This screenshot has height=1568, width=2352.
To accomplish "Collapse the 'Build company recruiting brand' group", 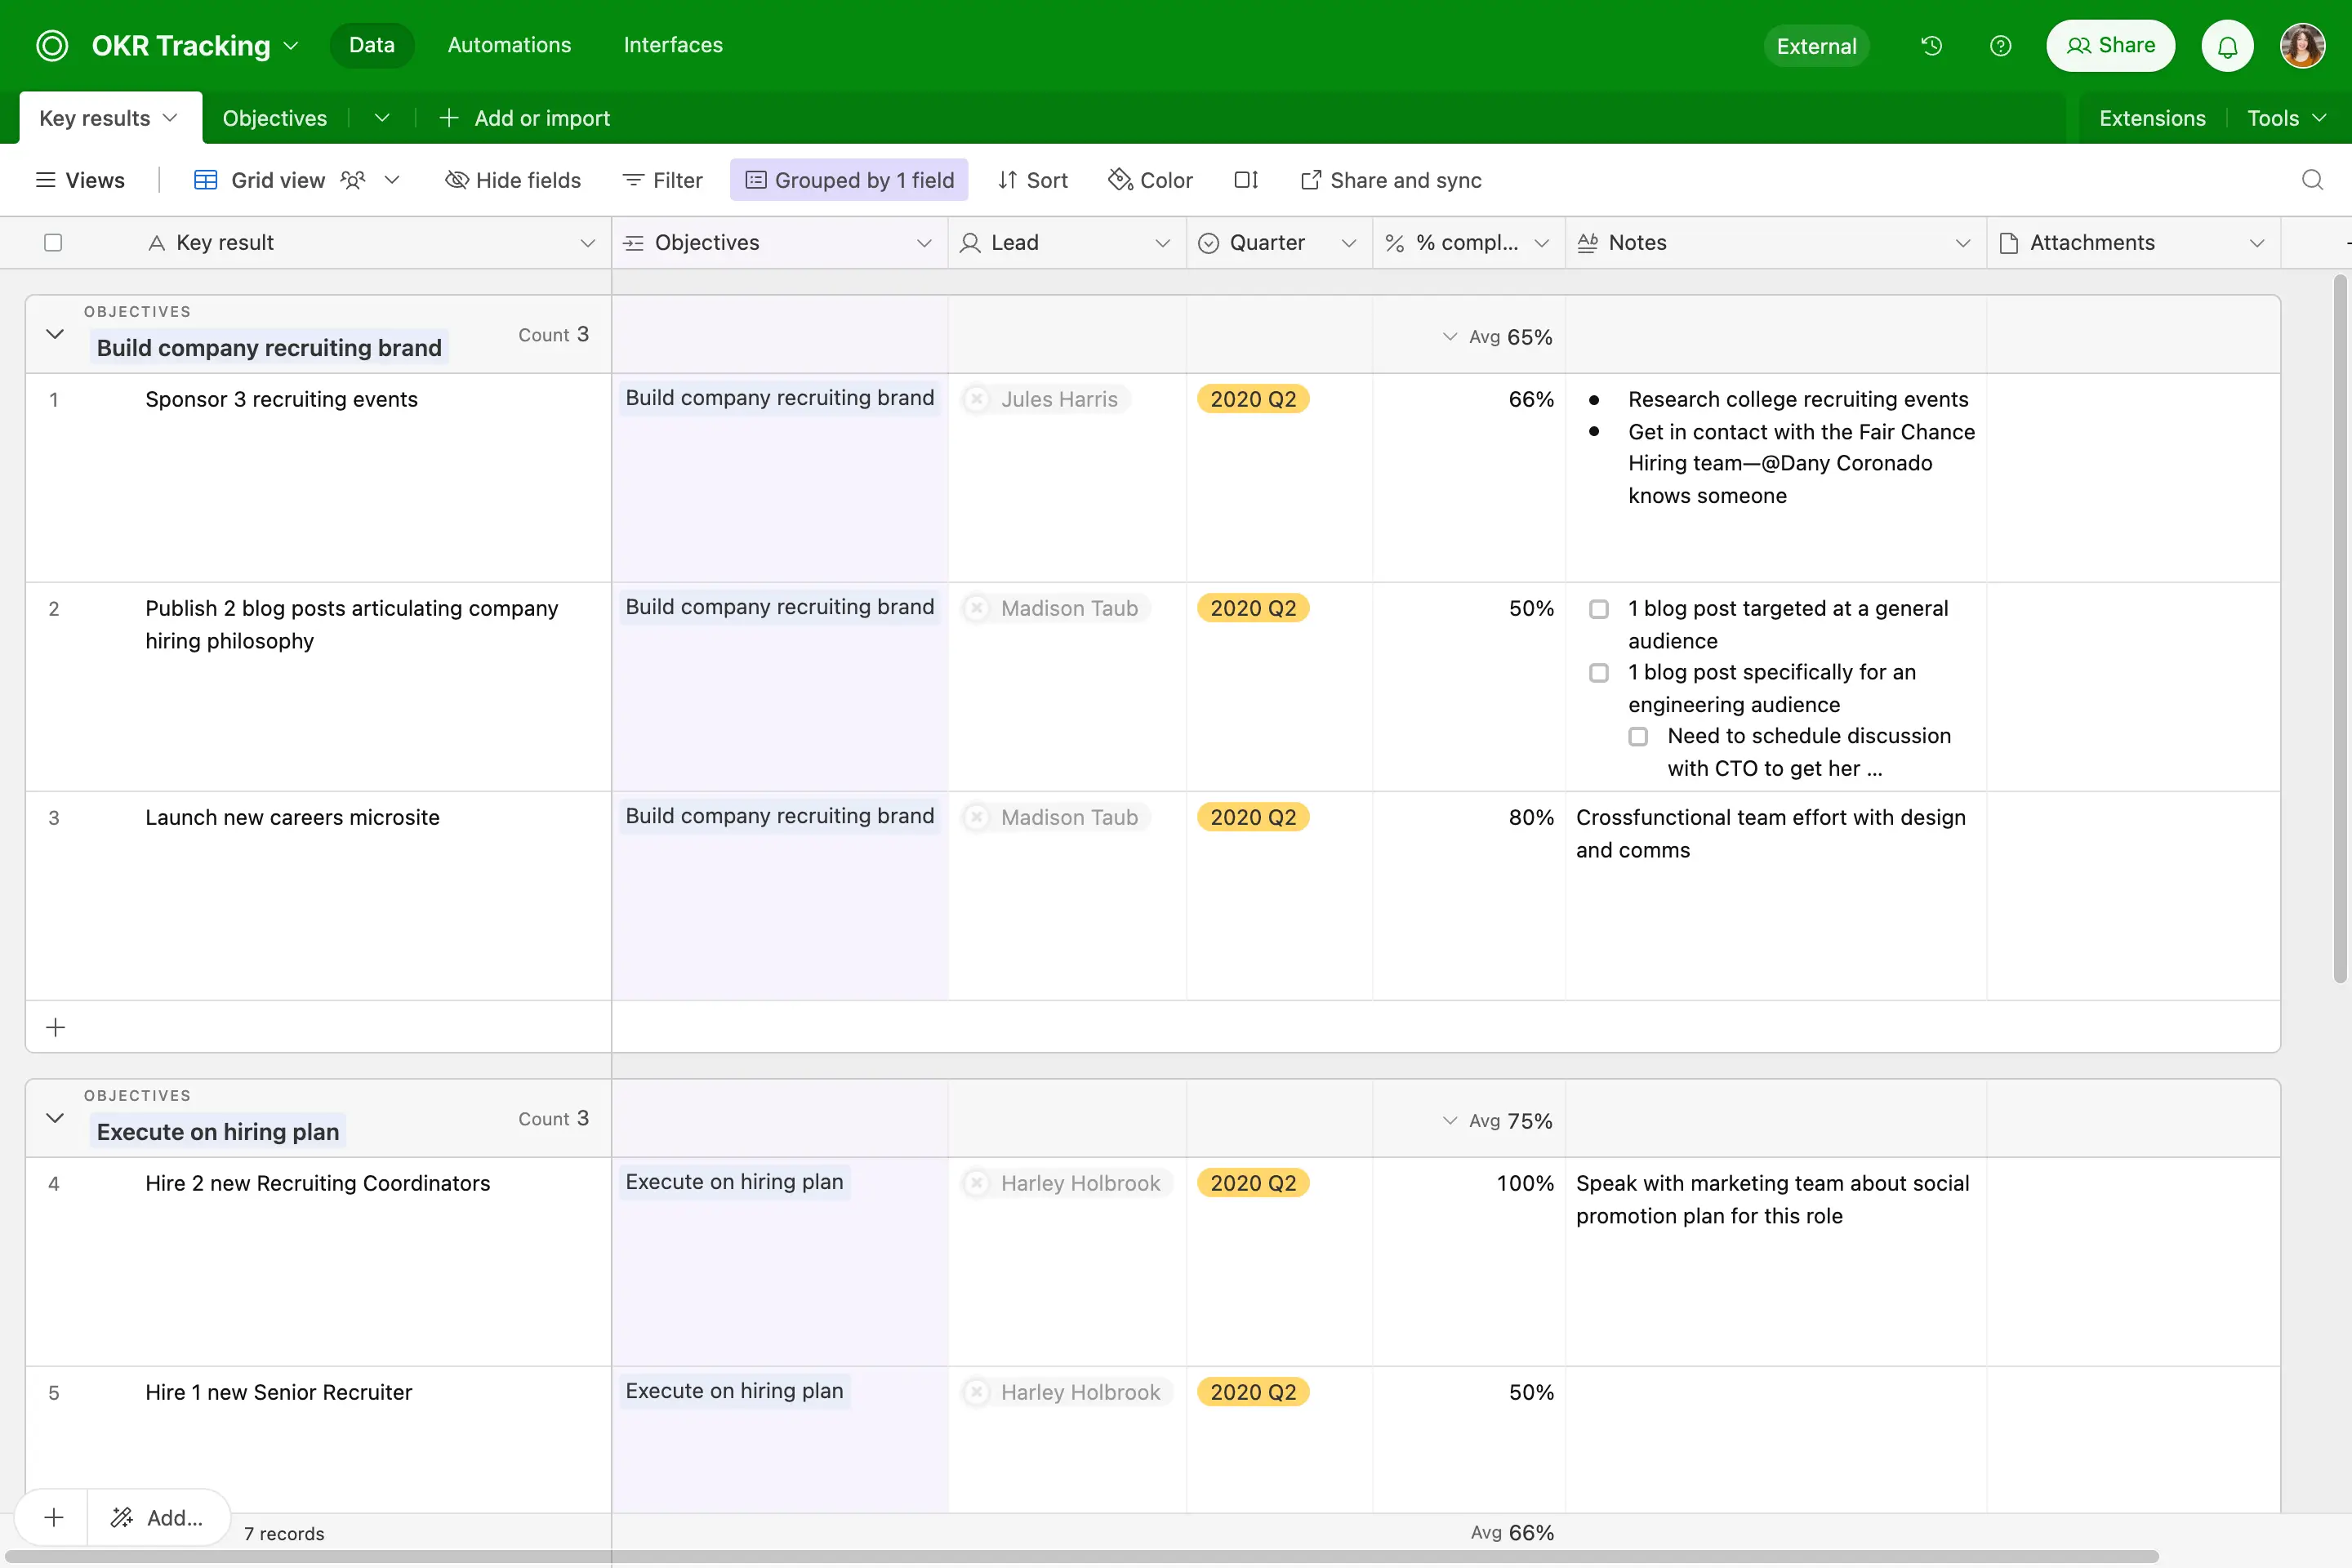I will [55, 334].
